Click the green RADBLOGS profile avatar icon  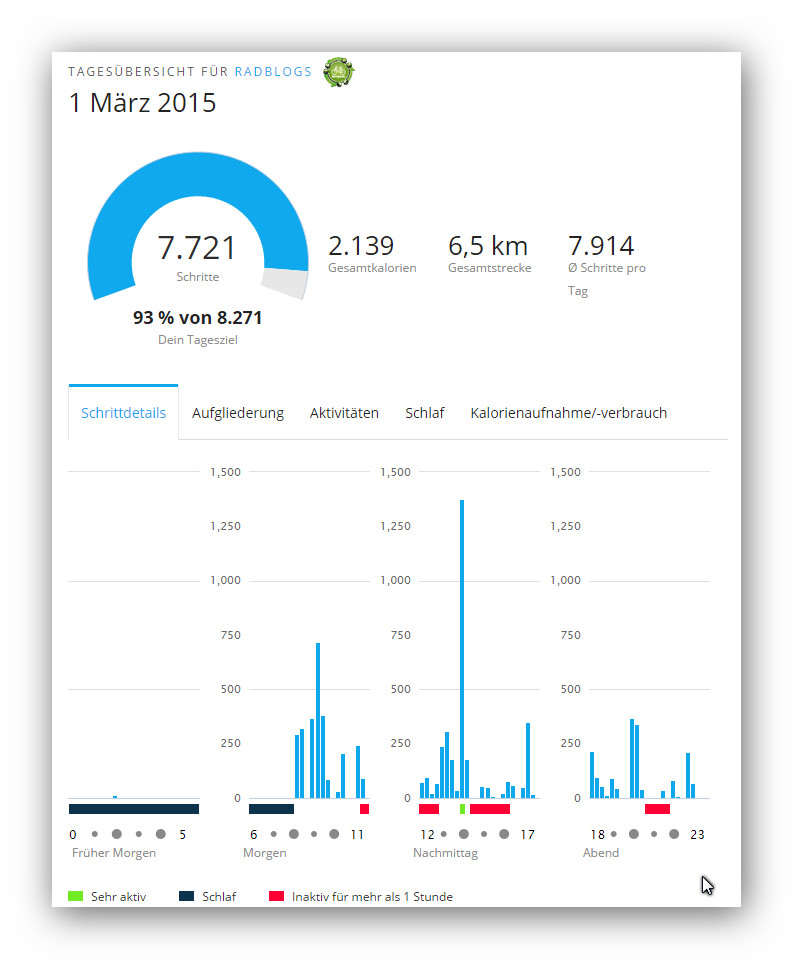click(x=339, y=72)
